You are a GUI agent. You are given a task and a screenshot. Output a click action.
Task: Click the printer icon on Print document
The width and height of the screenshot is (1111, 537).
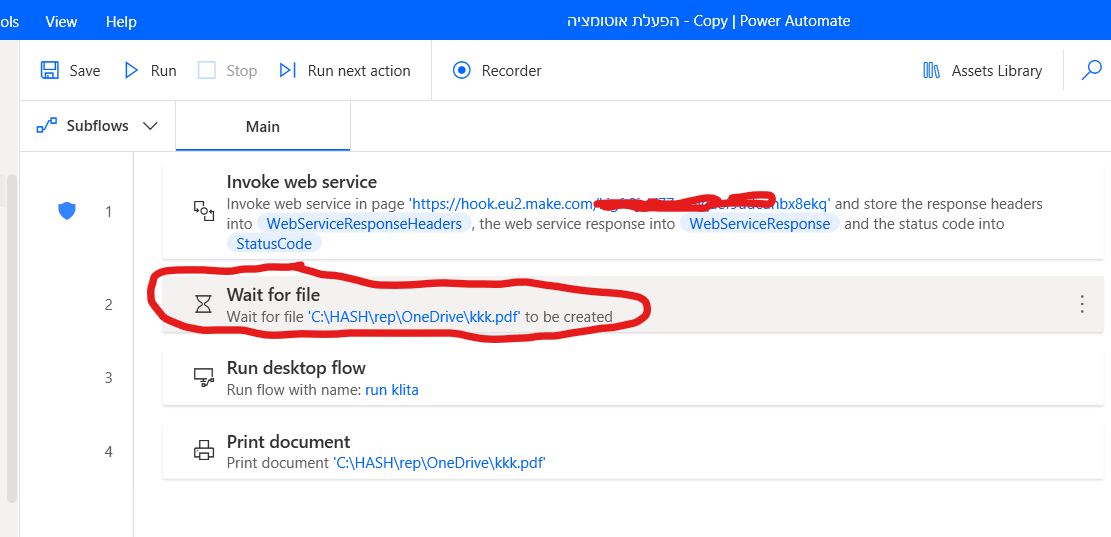(x=203, y=451)
